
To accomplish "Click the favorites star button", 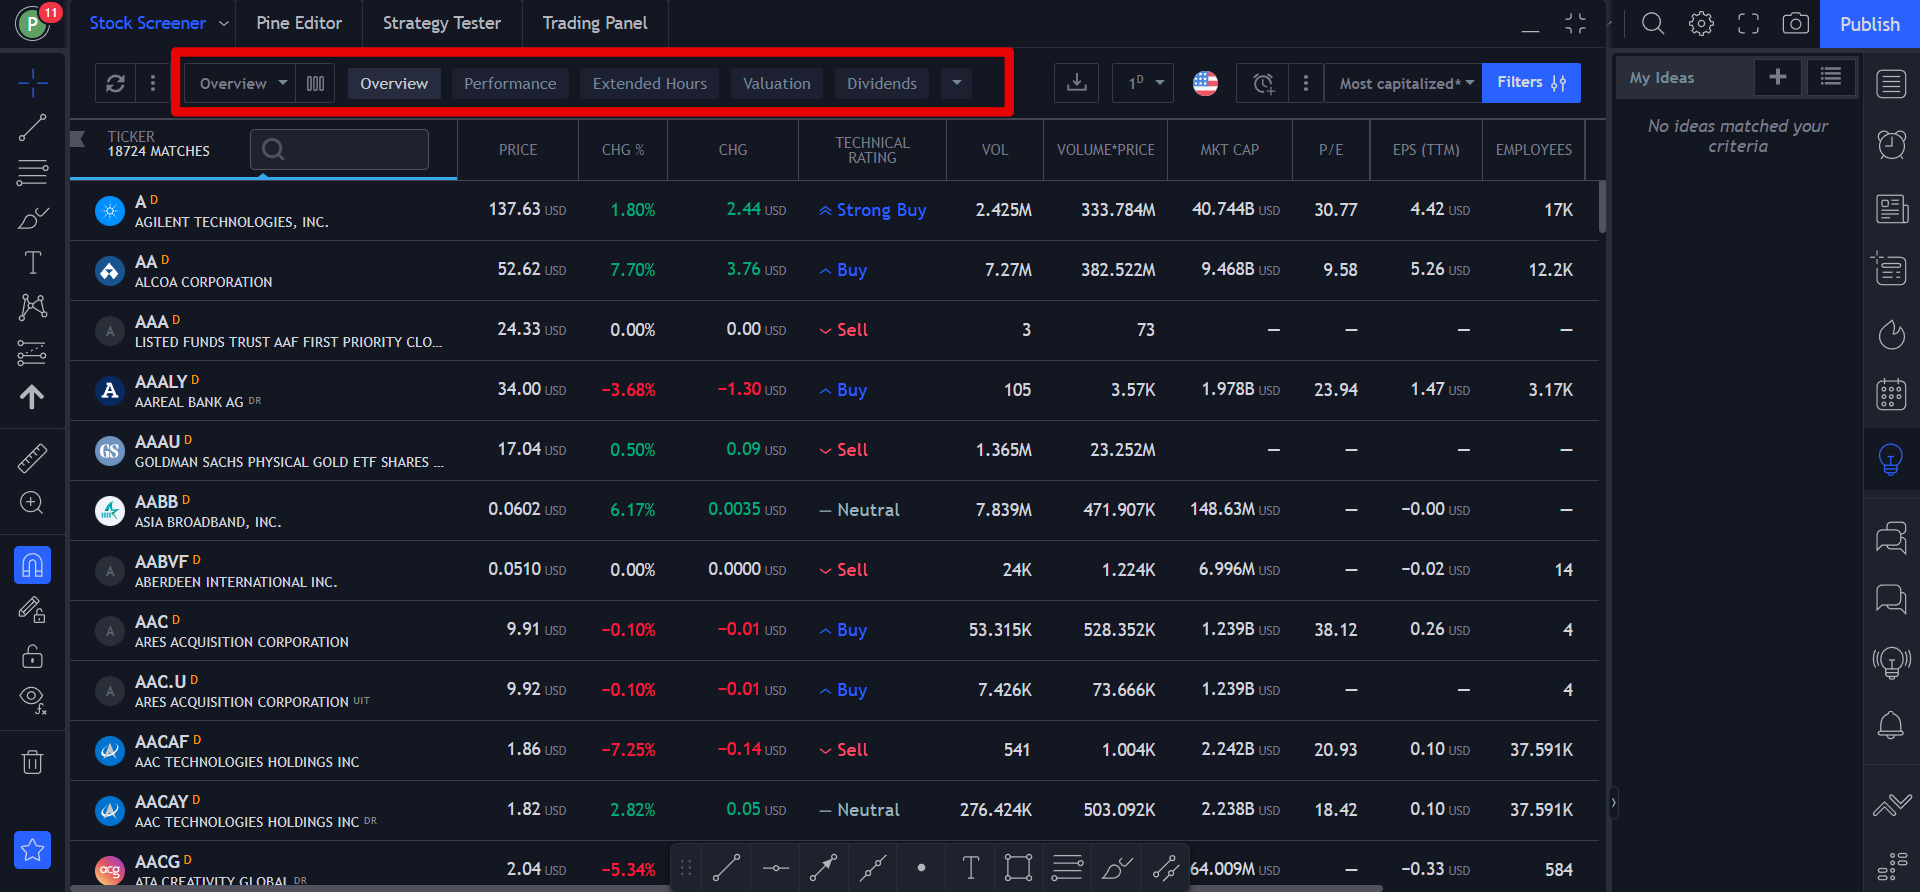I will coord(32,850).
